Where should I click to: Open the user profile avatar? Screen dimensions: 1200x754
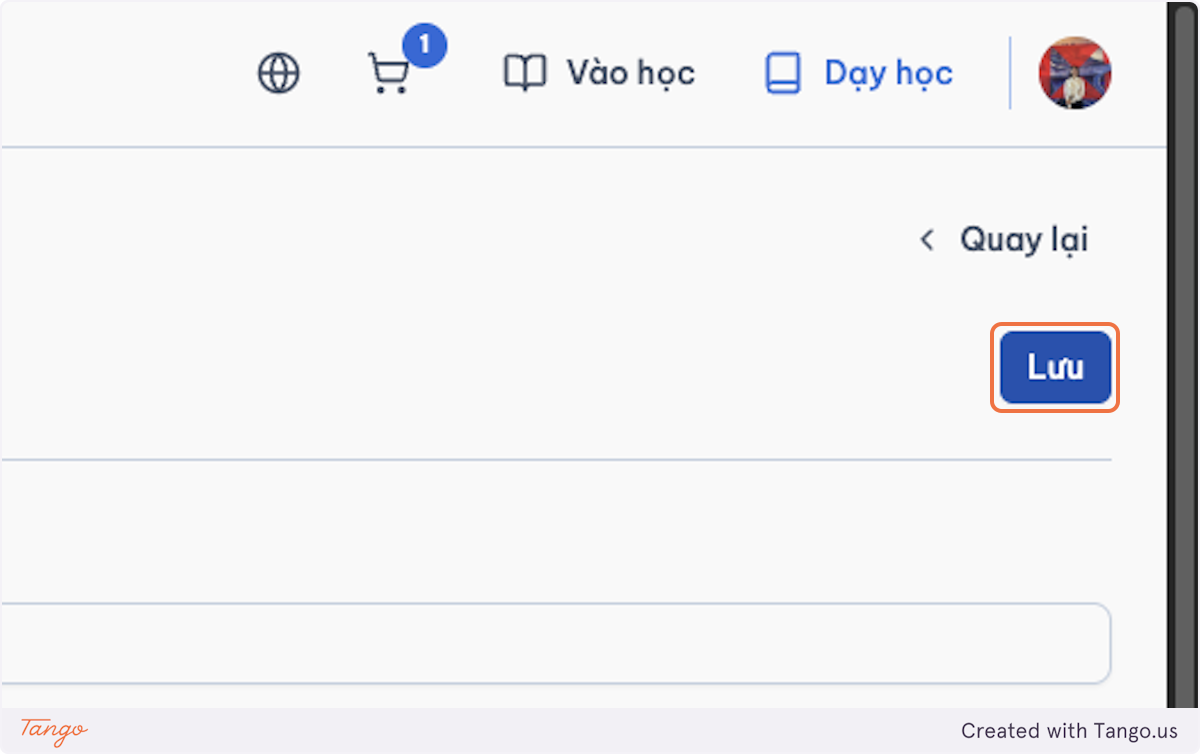[1075, 73]
